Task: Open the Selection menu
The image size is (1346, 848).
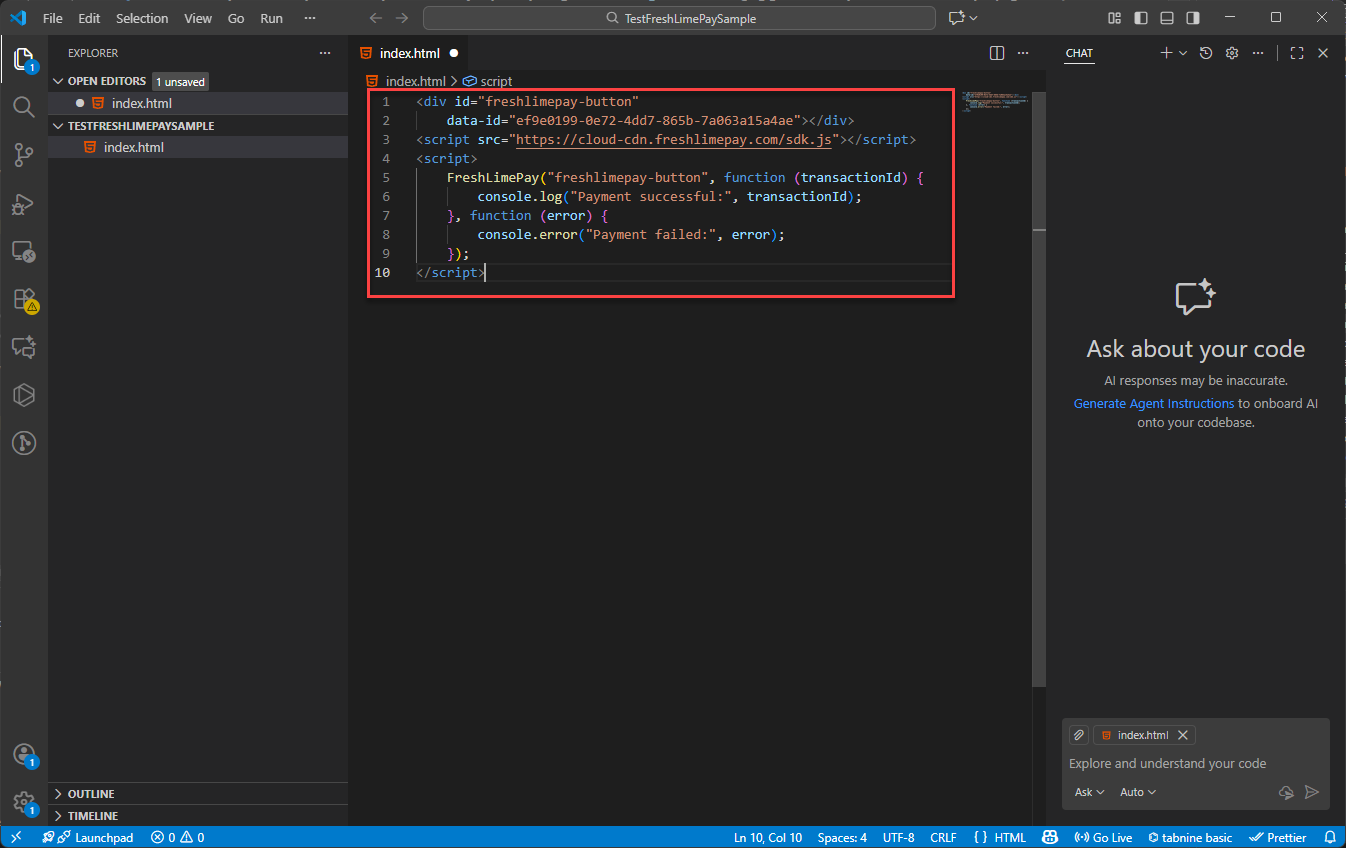Action: point(142,18)
